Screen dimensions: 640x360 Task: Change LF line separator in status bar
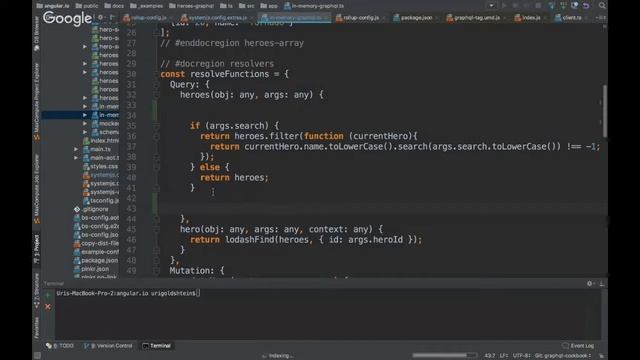click(x=504, y=356)
